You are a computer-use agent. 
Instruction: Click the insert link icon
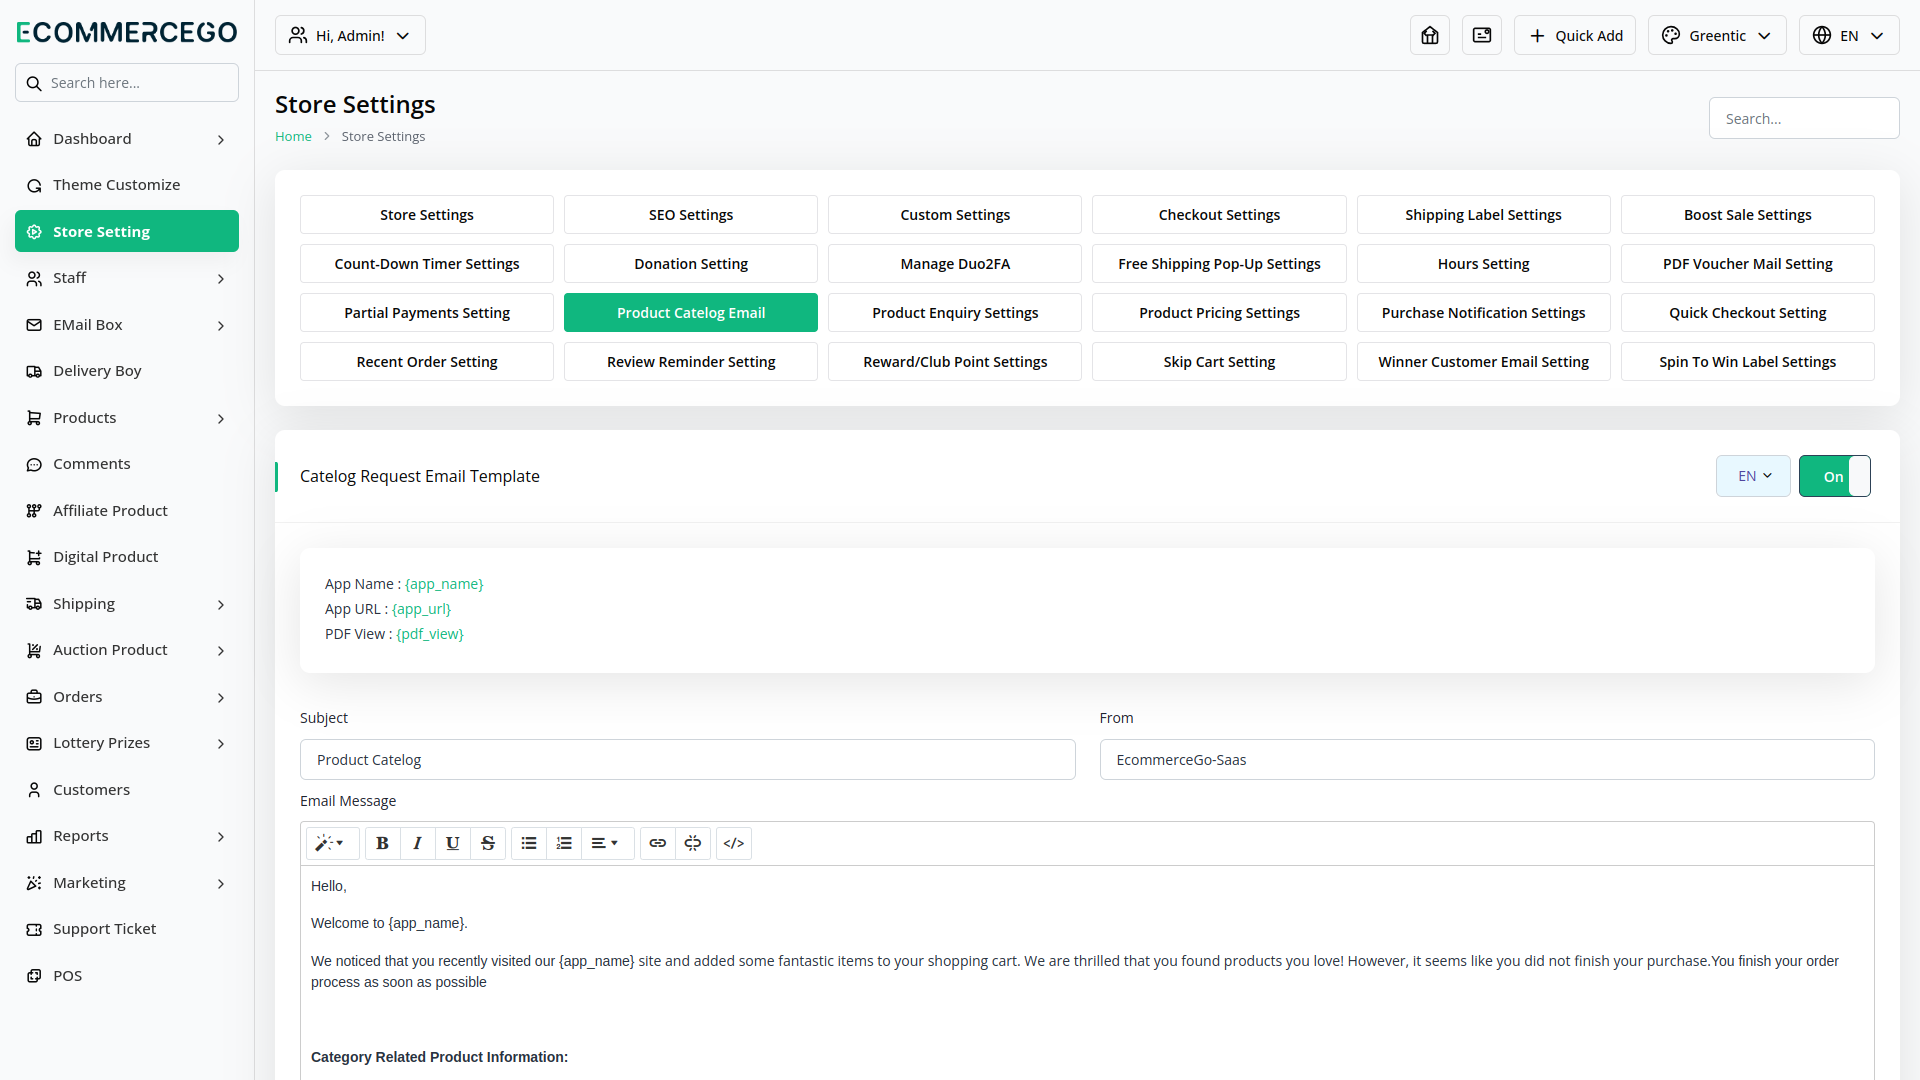pyautogui.click(x=658, y=843)
